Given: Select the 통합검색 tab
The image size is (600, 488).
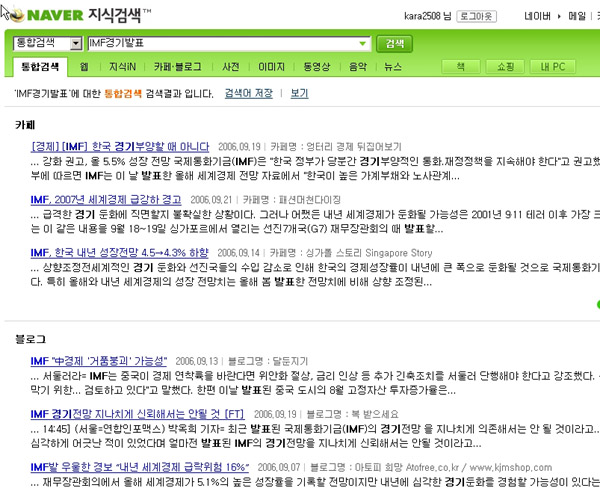Looking at the screenshot, I should pyautogui.click(x=40, y=67).
